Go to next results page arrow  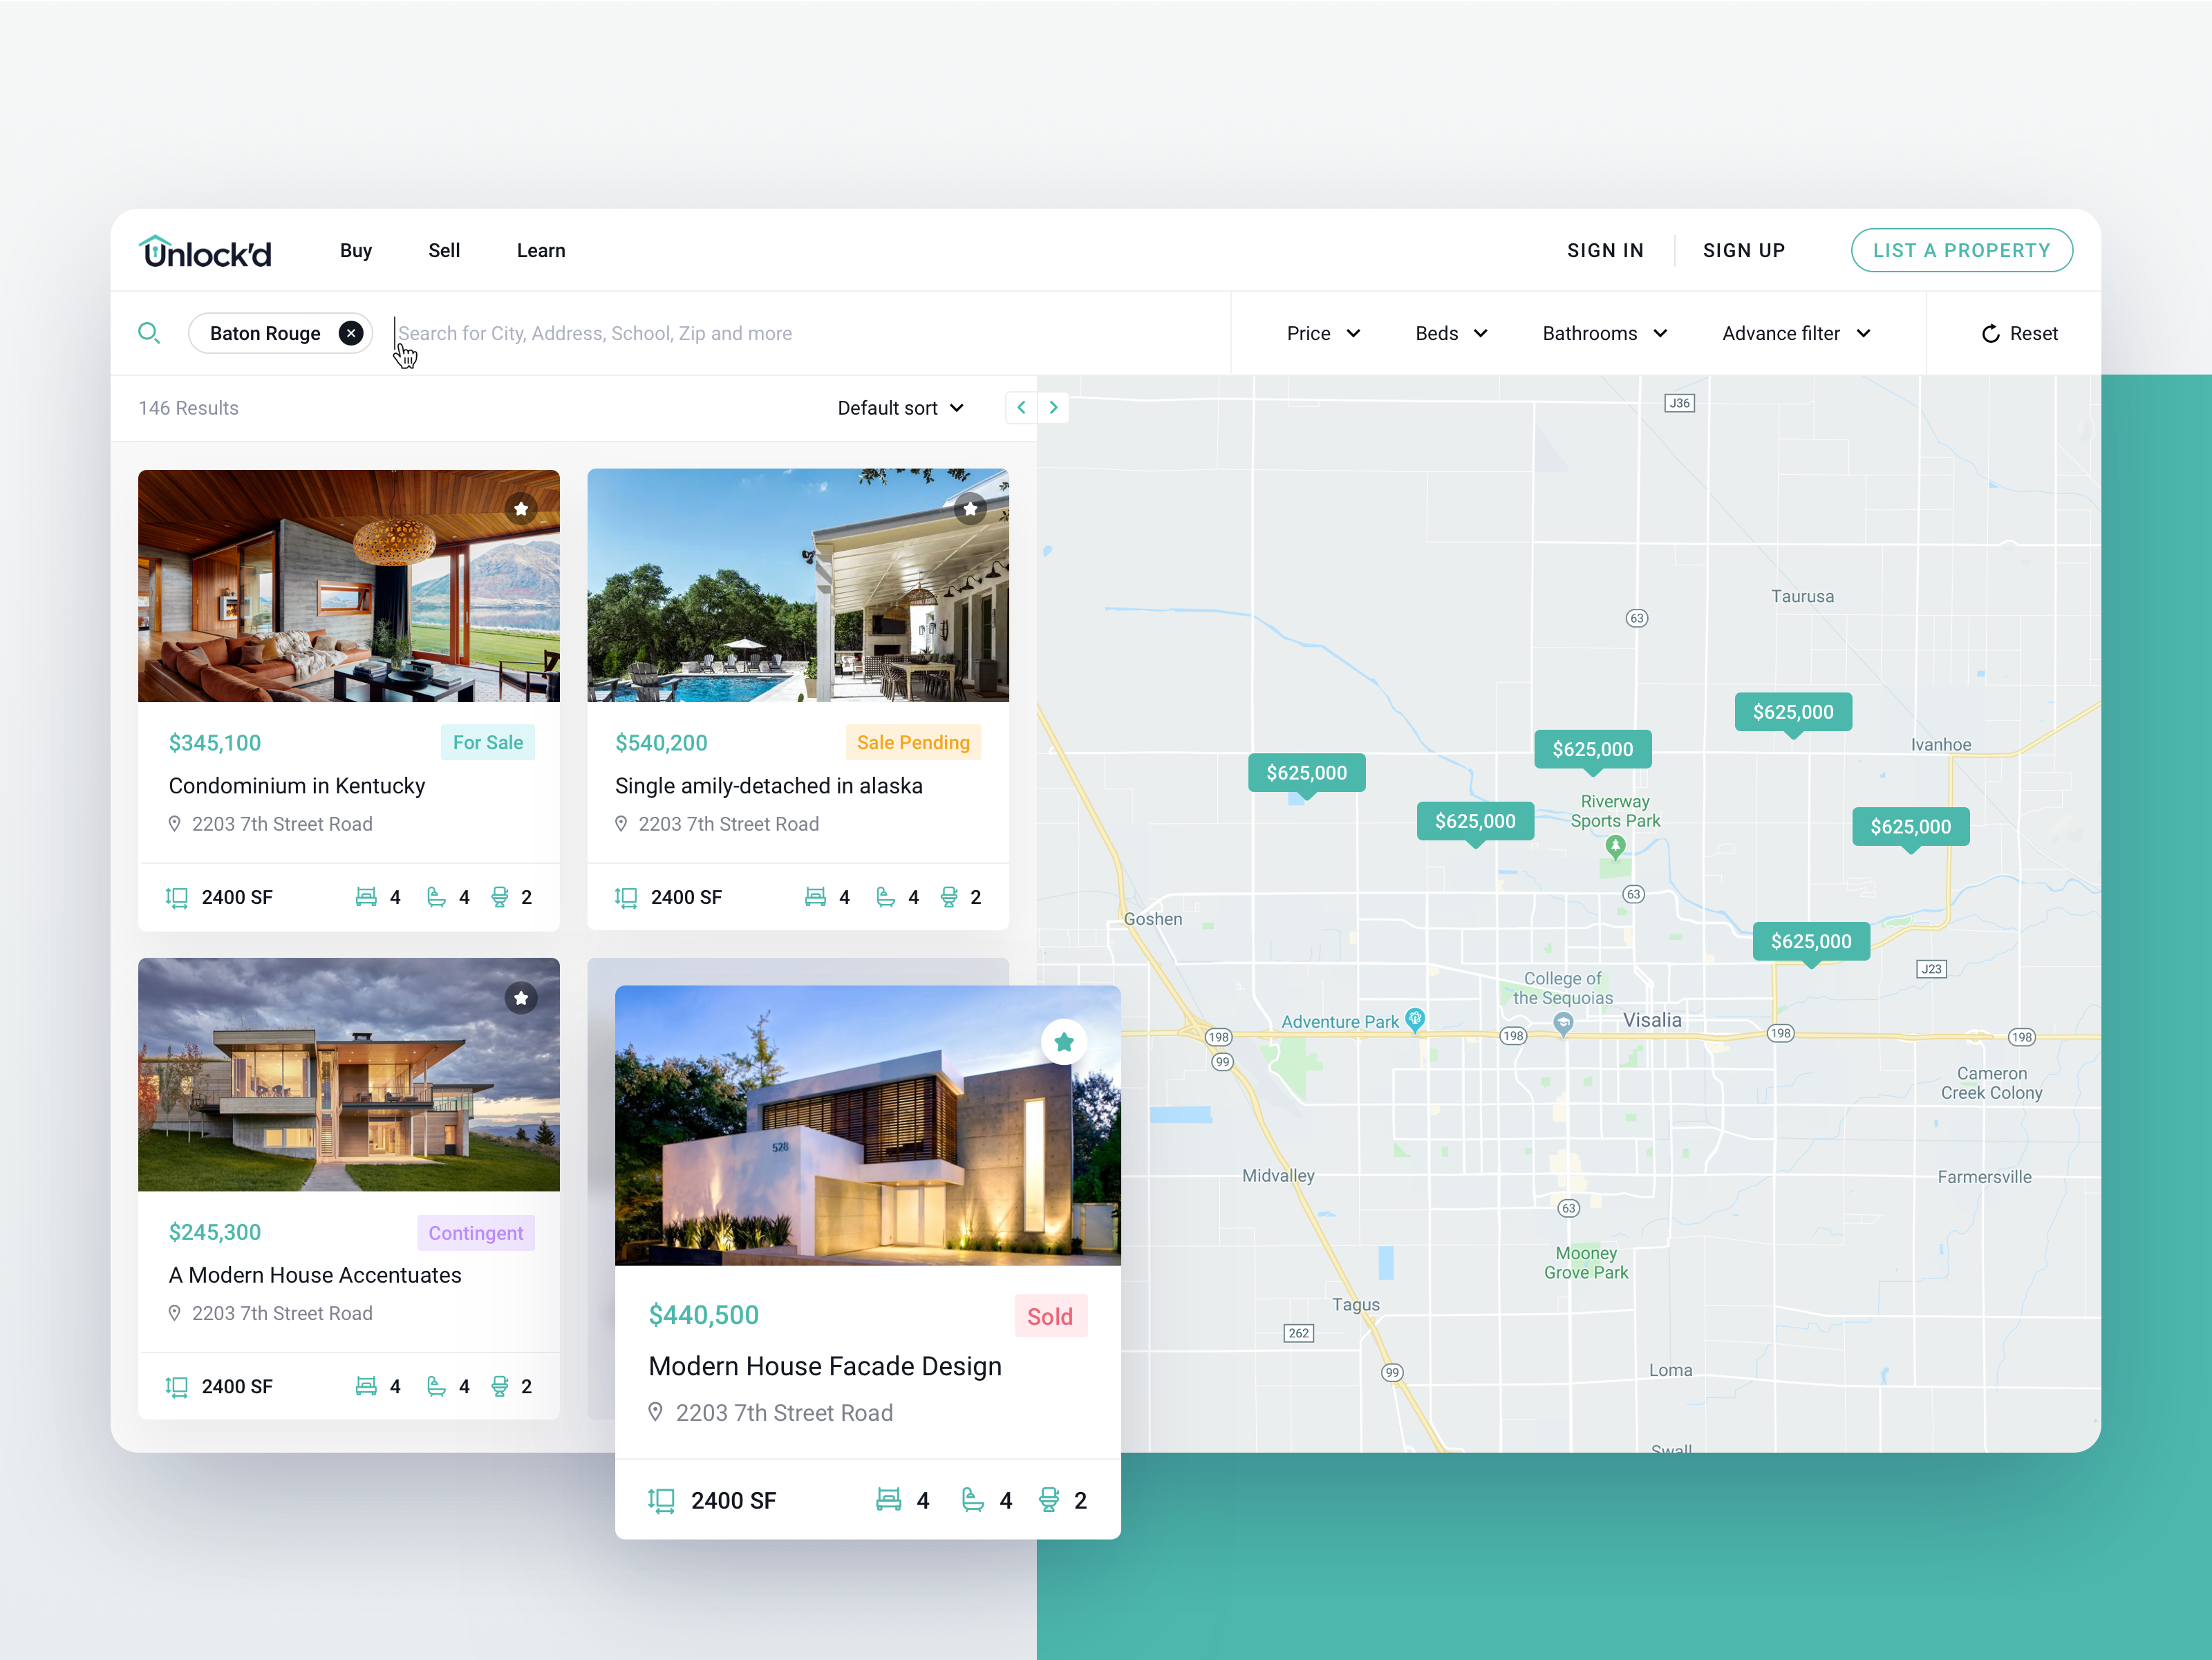tap(1053, 407)
